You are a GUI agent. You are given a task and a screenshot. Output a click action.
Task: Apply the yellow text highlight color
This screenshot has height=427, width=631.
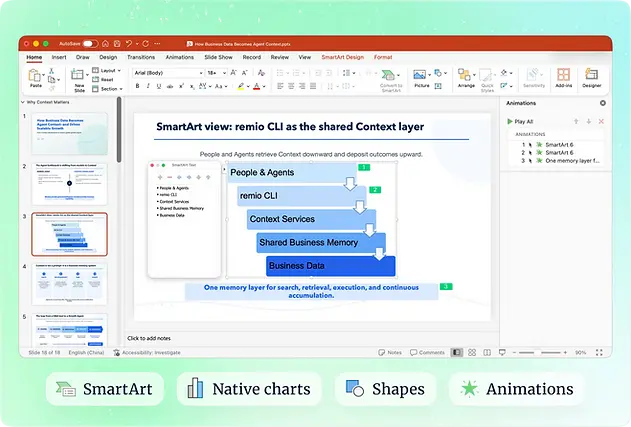pyautogui.click(x=241, y=86)
